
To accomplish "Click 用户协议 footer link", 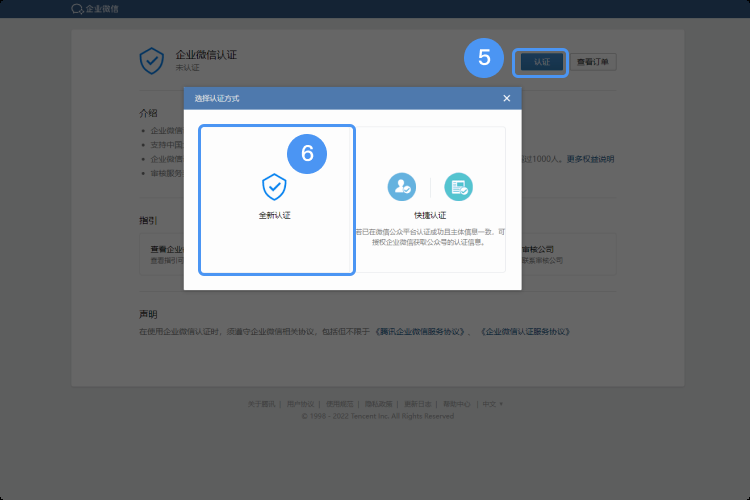I will [300, 404].
